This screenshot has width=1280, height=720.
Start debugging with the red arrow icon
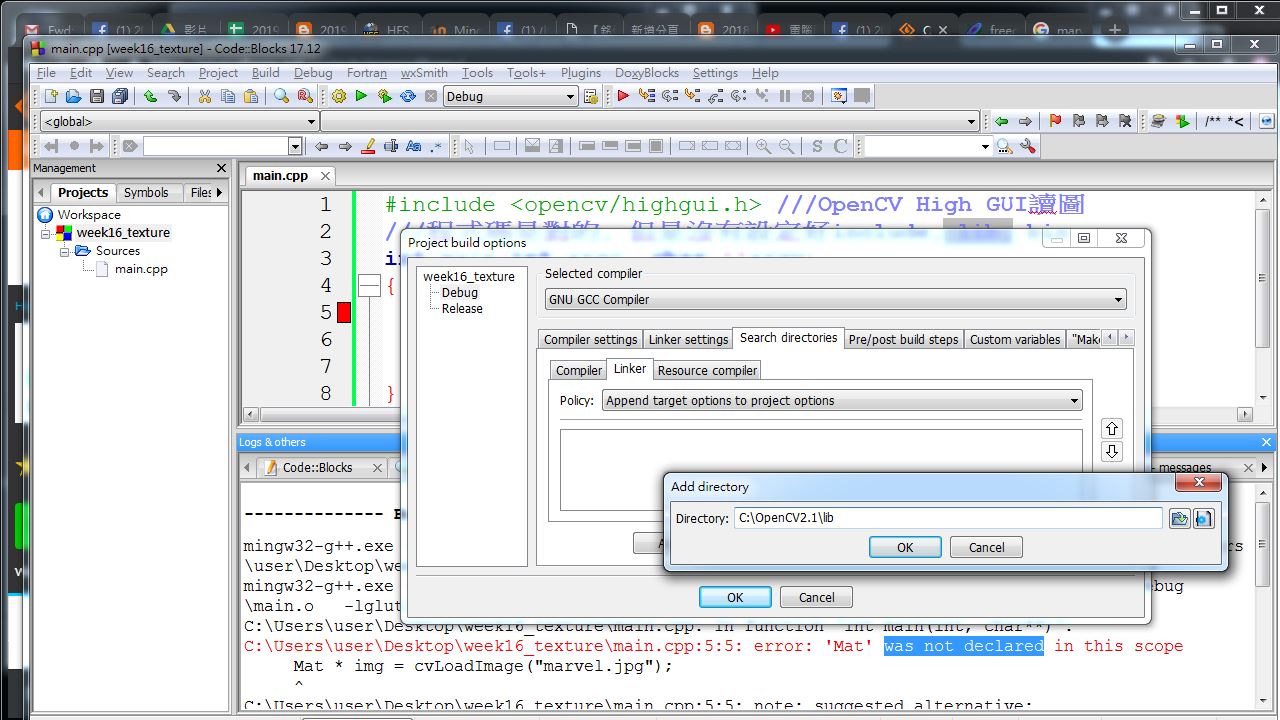point(623,96)
